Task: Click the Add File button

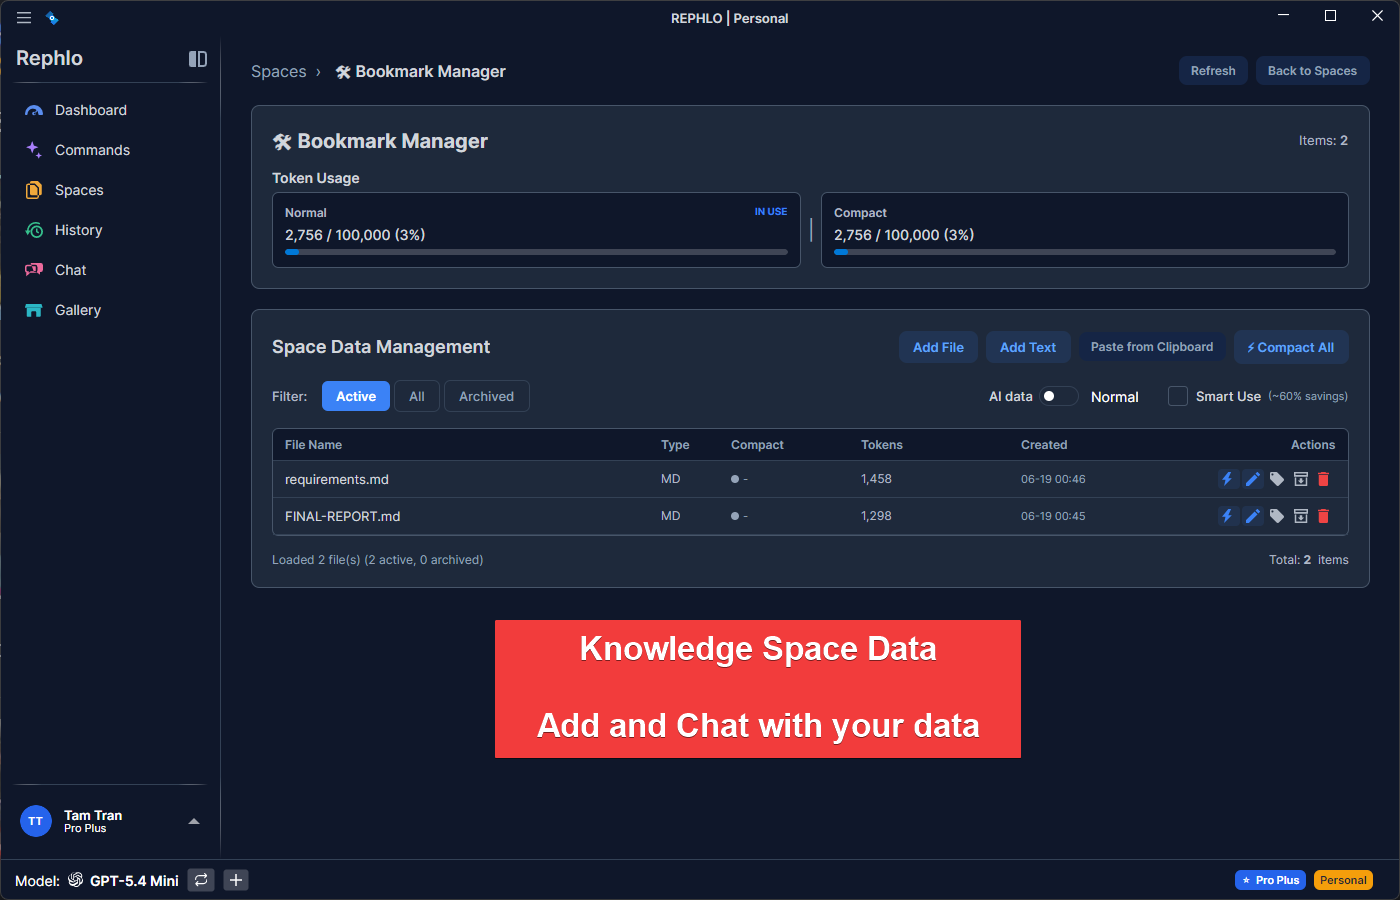Action: pyautogui.click(x=938, y=347)
